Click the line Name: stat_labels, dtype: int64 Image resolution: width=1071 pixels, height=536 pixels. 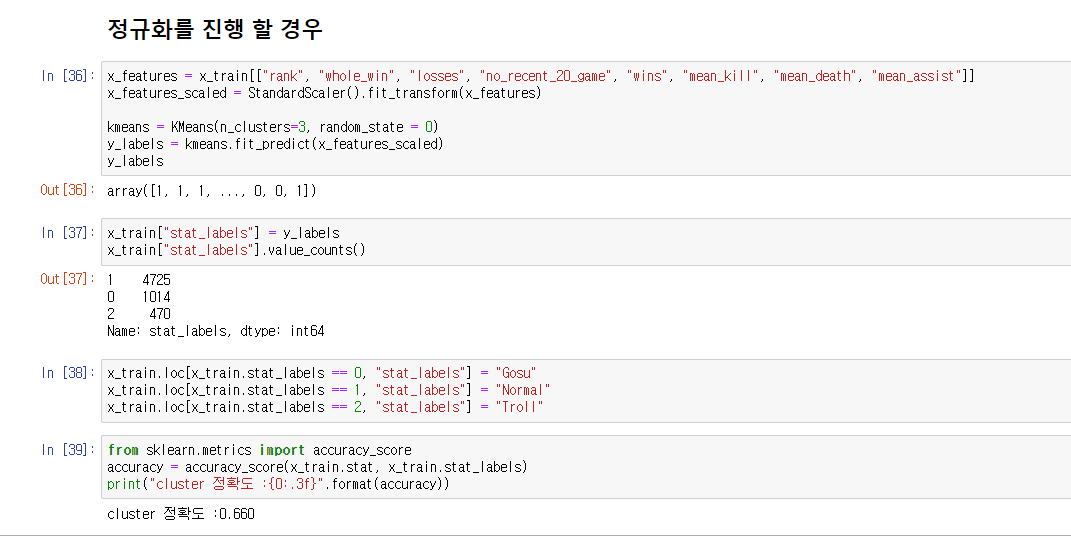pos(216,331)
